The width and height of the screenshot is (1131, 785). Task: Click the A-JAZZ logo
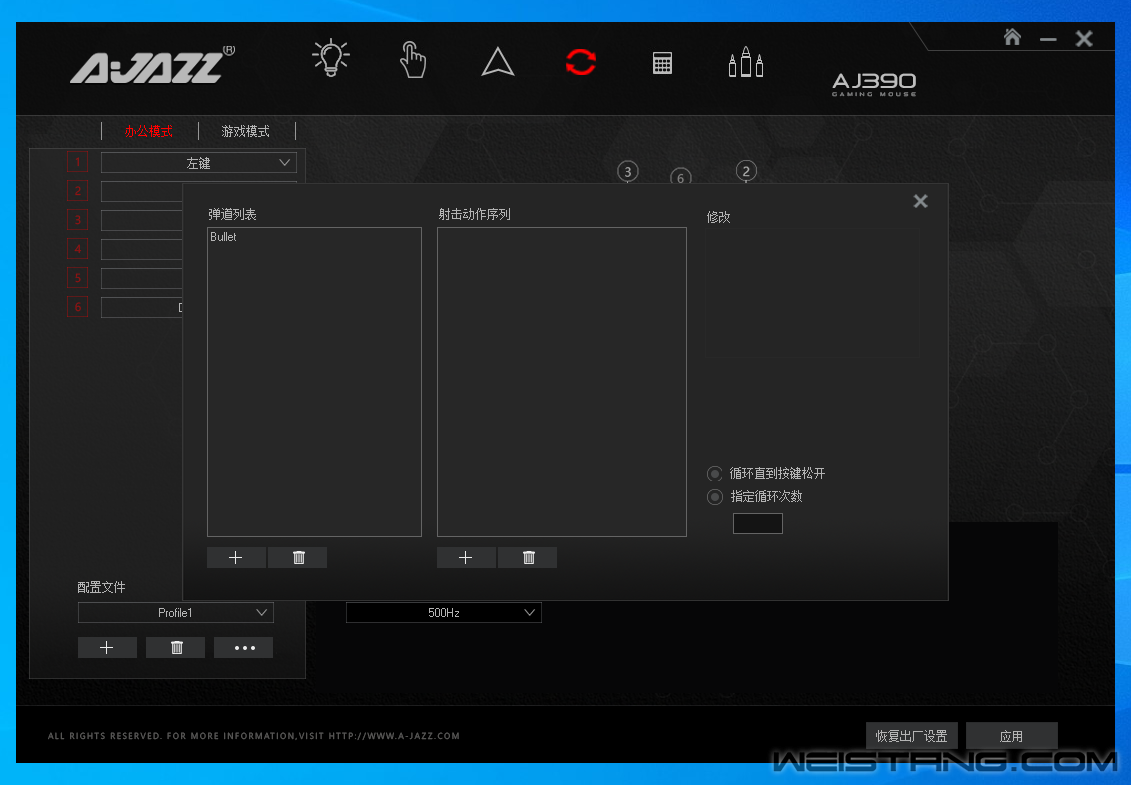point(152,66)
